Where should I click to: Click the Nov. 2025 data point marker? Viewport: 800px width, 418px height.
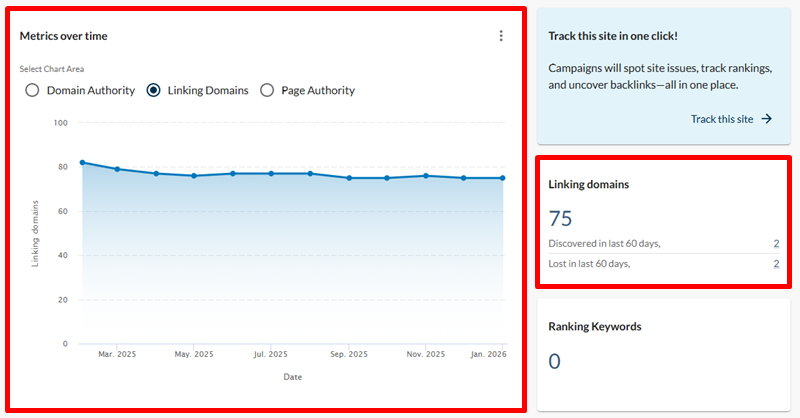click(426, 176)
